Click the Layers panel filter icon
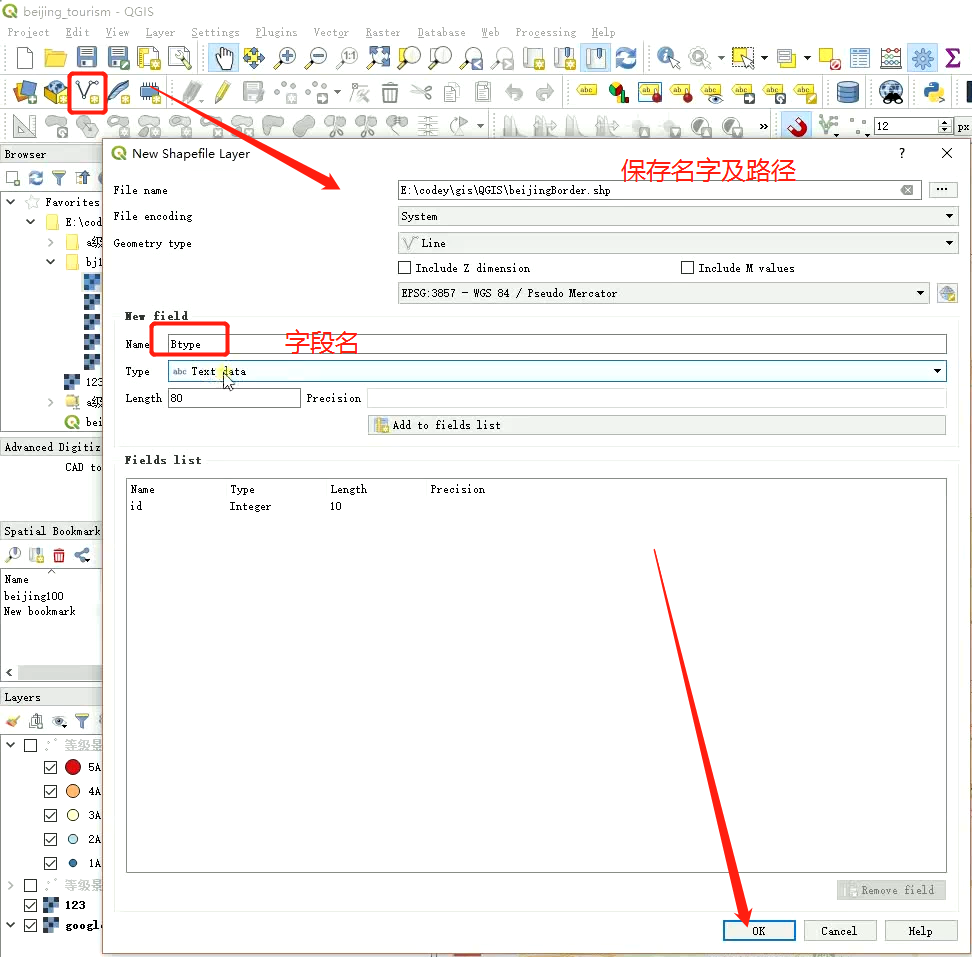The height and width of the screenshot is (957, 972). coord(82,721)
